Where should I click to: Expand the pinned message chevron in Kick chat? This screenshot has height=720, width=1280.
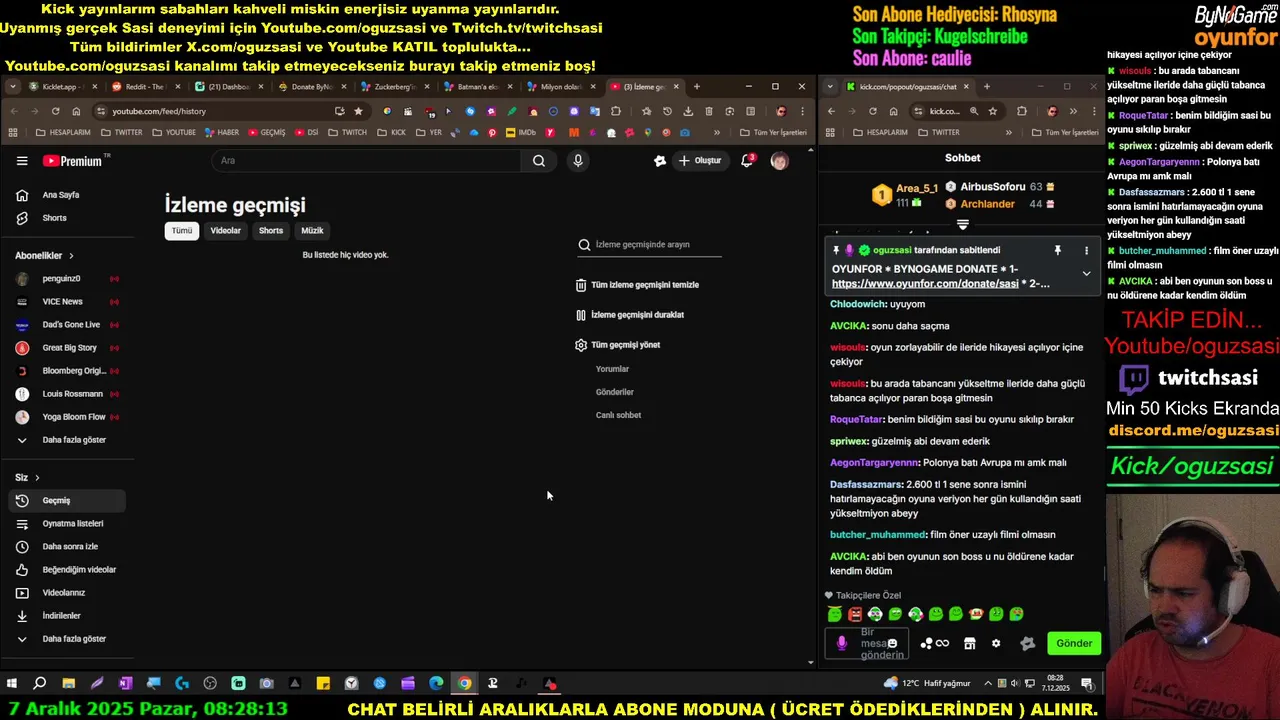[1086, 273]
